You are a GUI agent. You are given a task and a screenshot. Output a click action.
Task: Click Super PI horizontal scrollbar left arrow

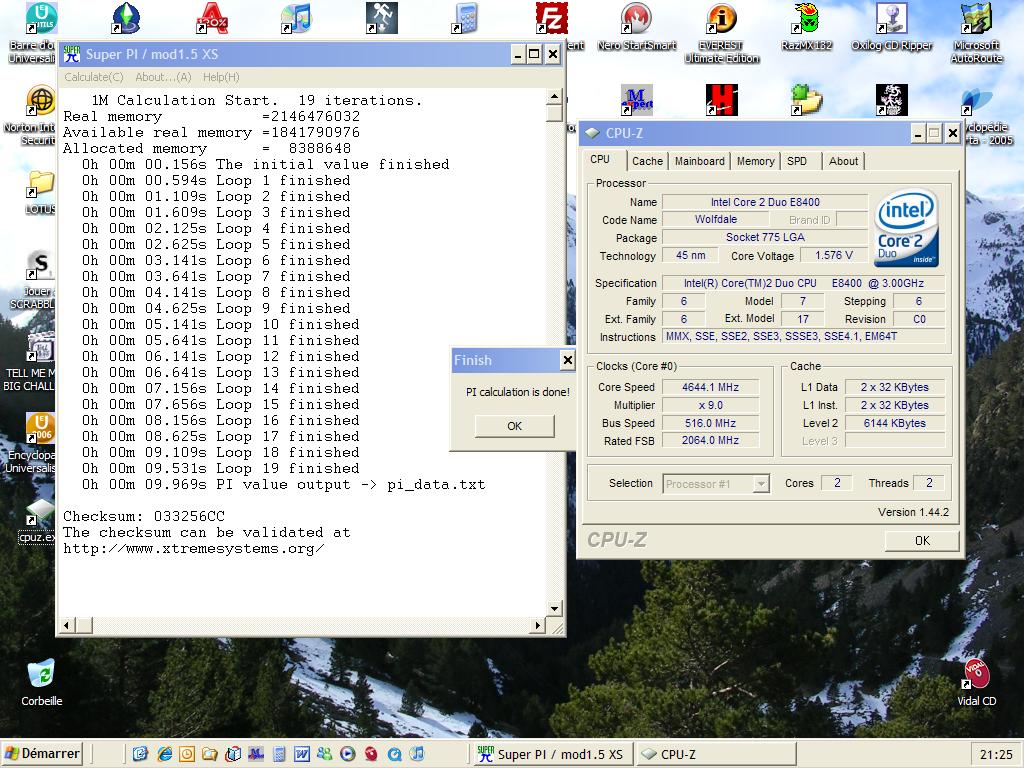coord(67,626)
